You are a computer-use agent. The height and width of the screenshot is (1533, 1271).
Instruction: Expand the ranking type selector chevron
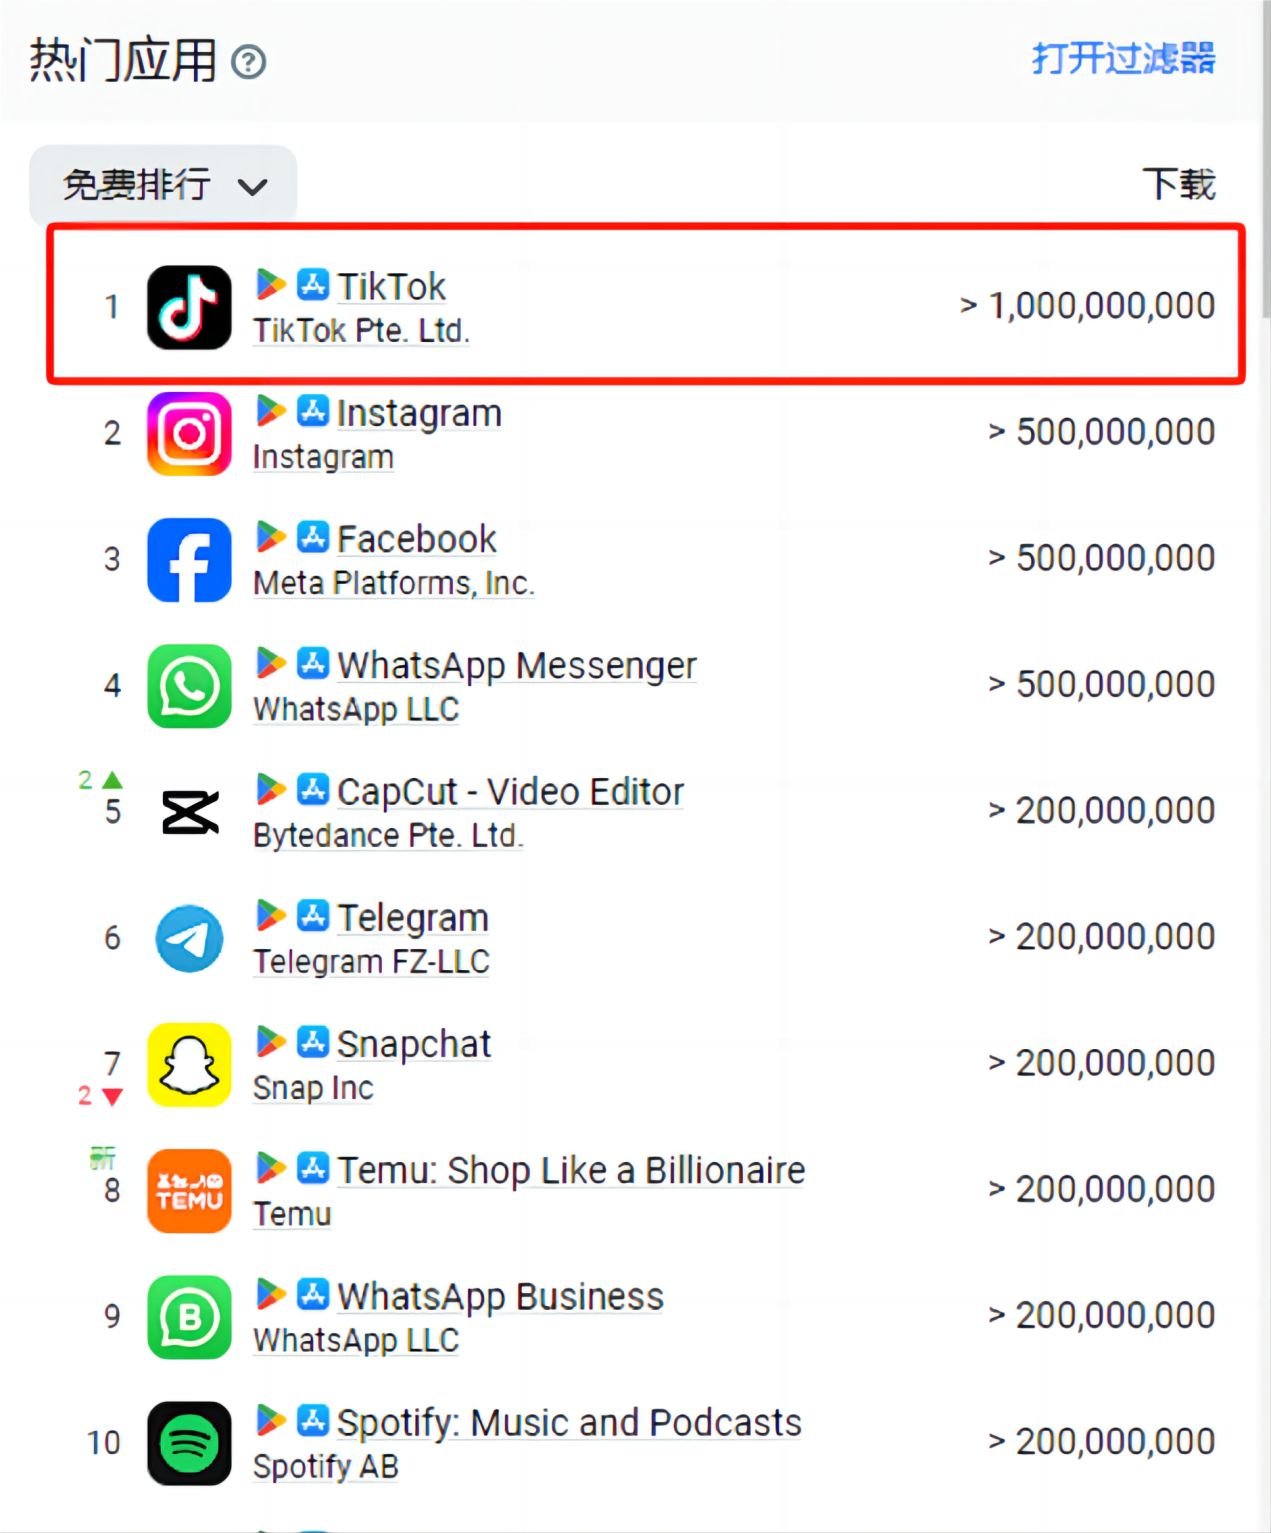[x=255, y=184]
